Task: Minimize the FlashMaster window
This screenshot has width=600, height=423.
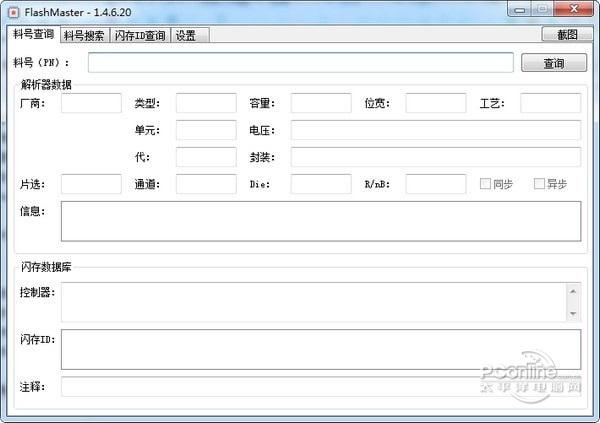Action: point(520,9)
